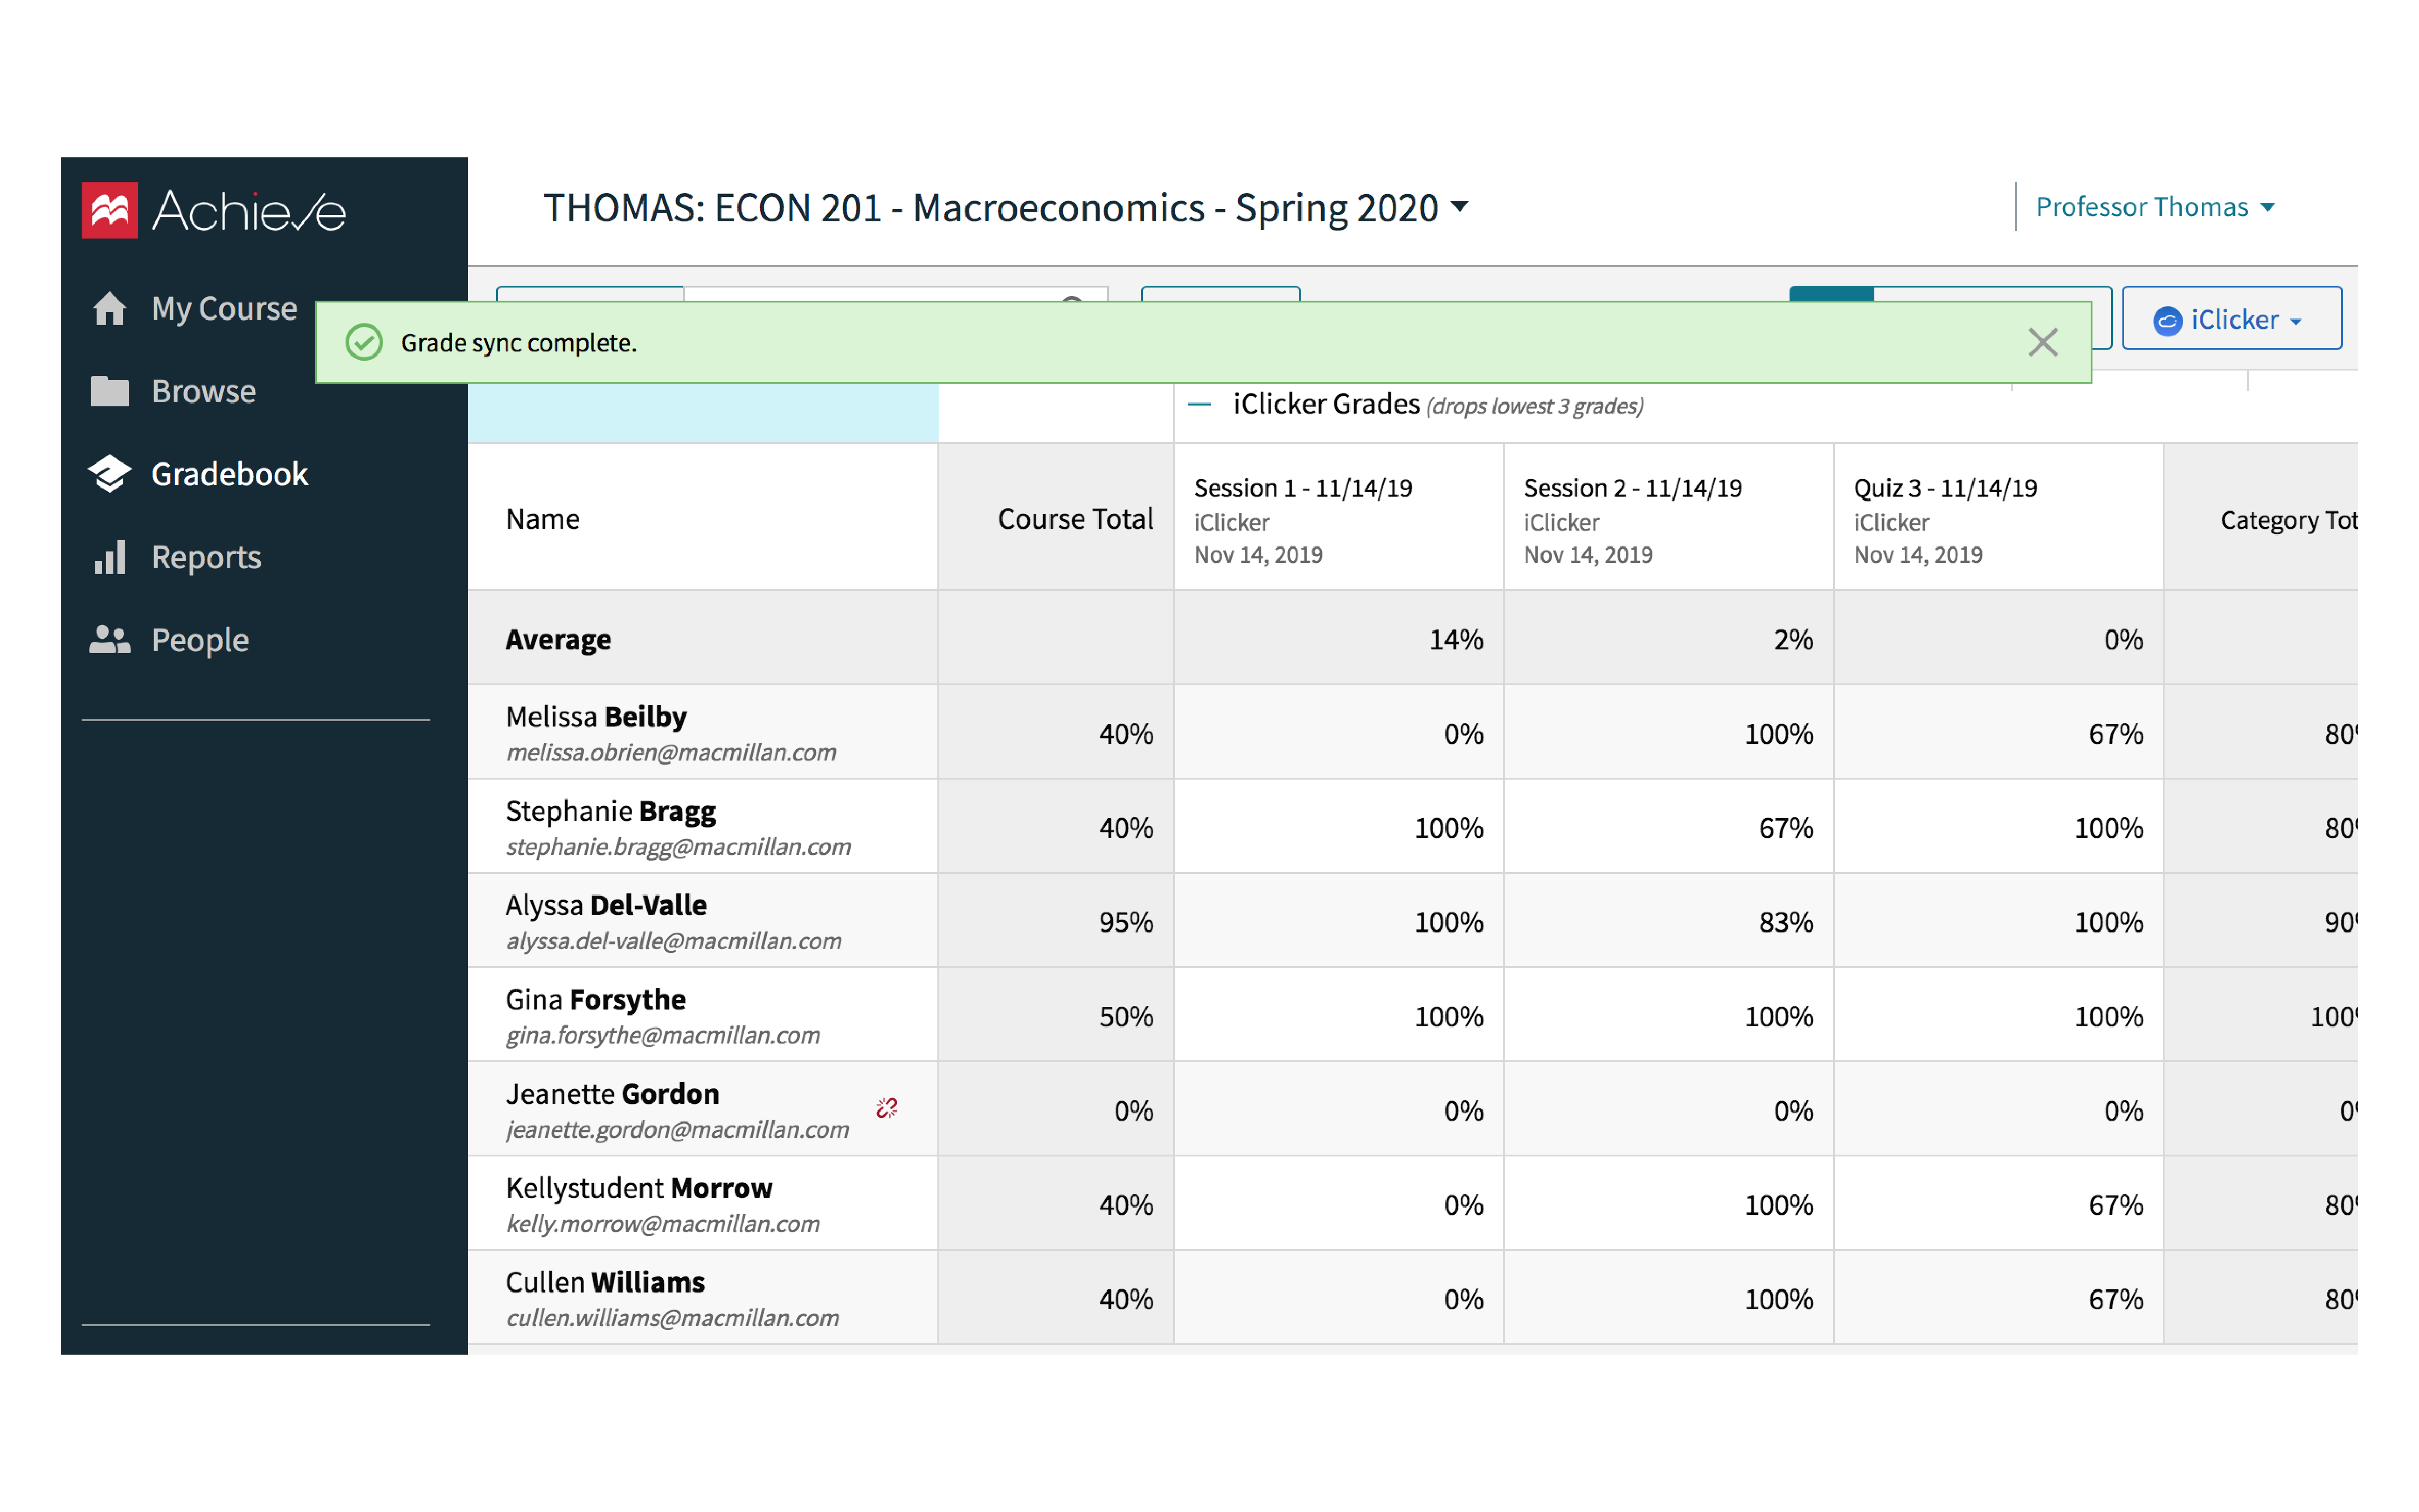
Task: Click Kellystudent Morrow's 100% Session 2 grade
Action: [1779, 1205]
